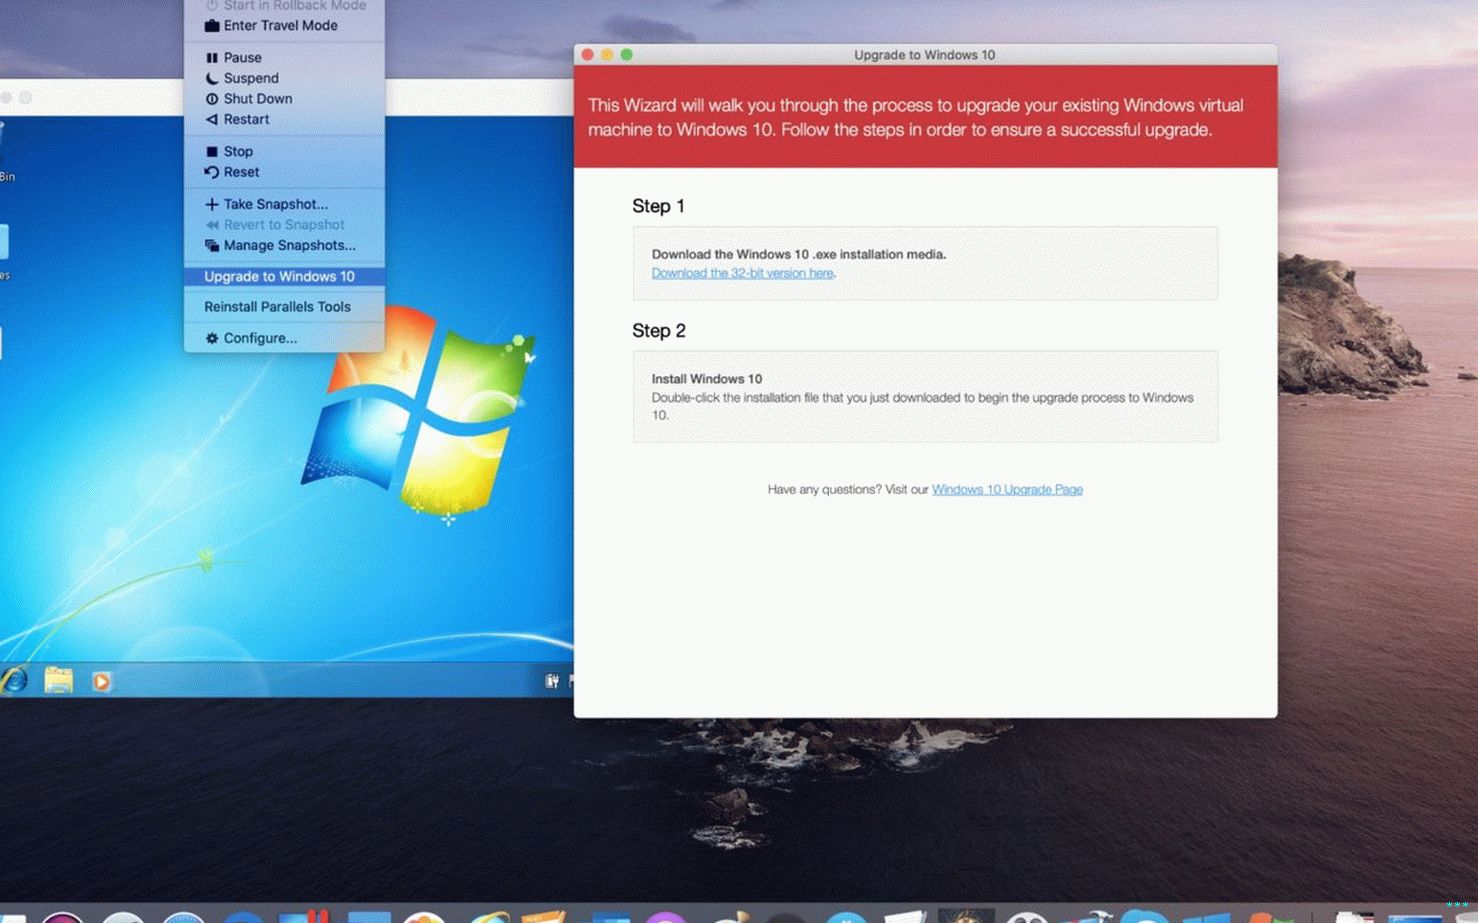Screen dimensions: 1478x923
Task: Open the Windows 10 Upgrade Page link
Action: (x=1007, y=489)
